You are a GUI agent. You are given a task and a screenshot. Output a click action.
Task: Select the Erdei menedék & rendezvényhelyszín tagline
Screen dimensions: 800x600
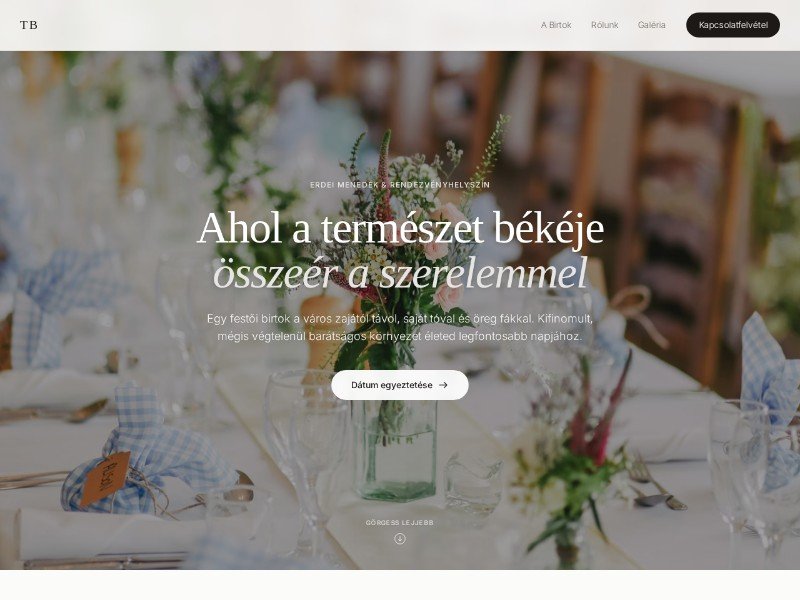(x=400, y=185)
